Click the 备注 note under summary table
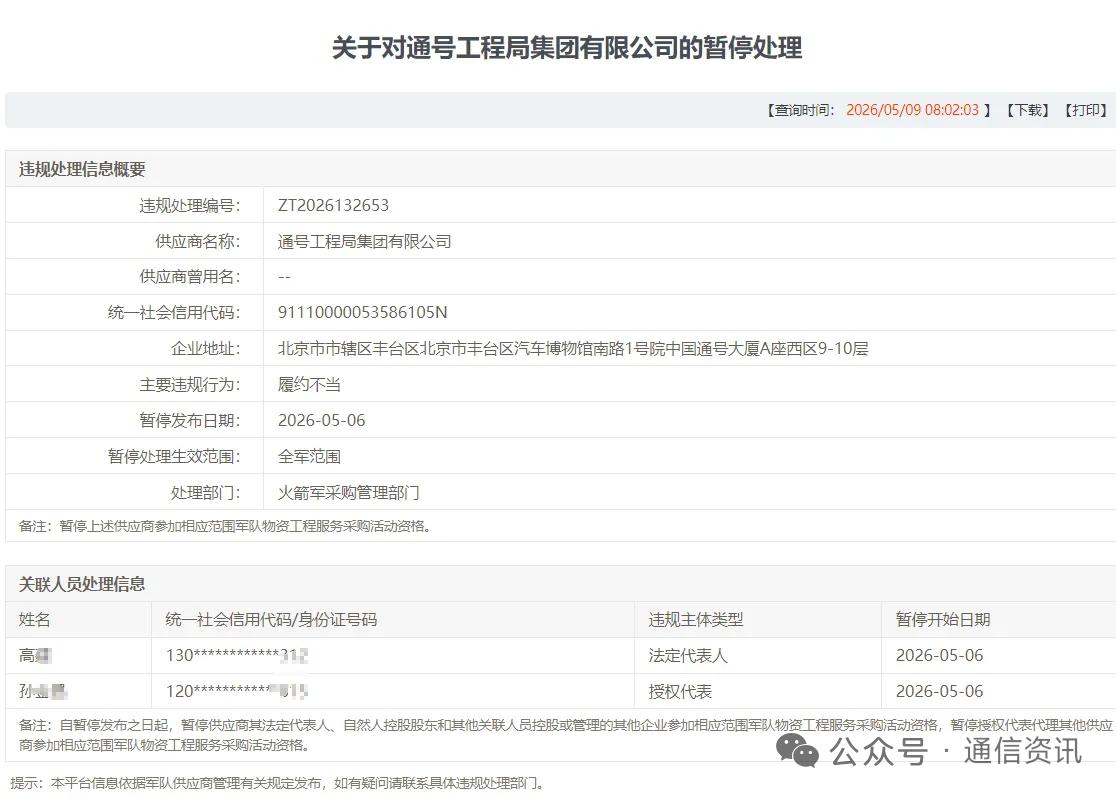The image size is (1116, 801). 225,527
